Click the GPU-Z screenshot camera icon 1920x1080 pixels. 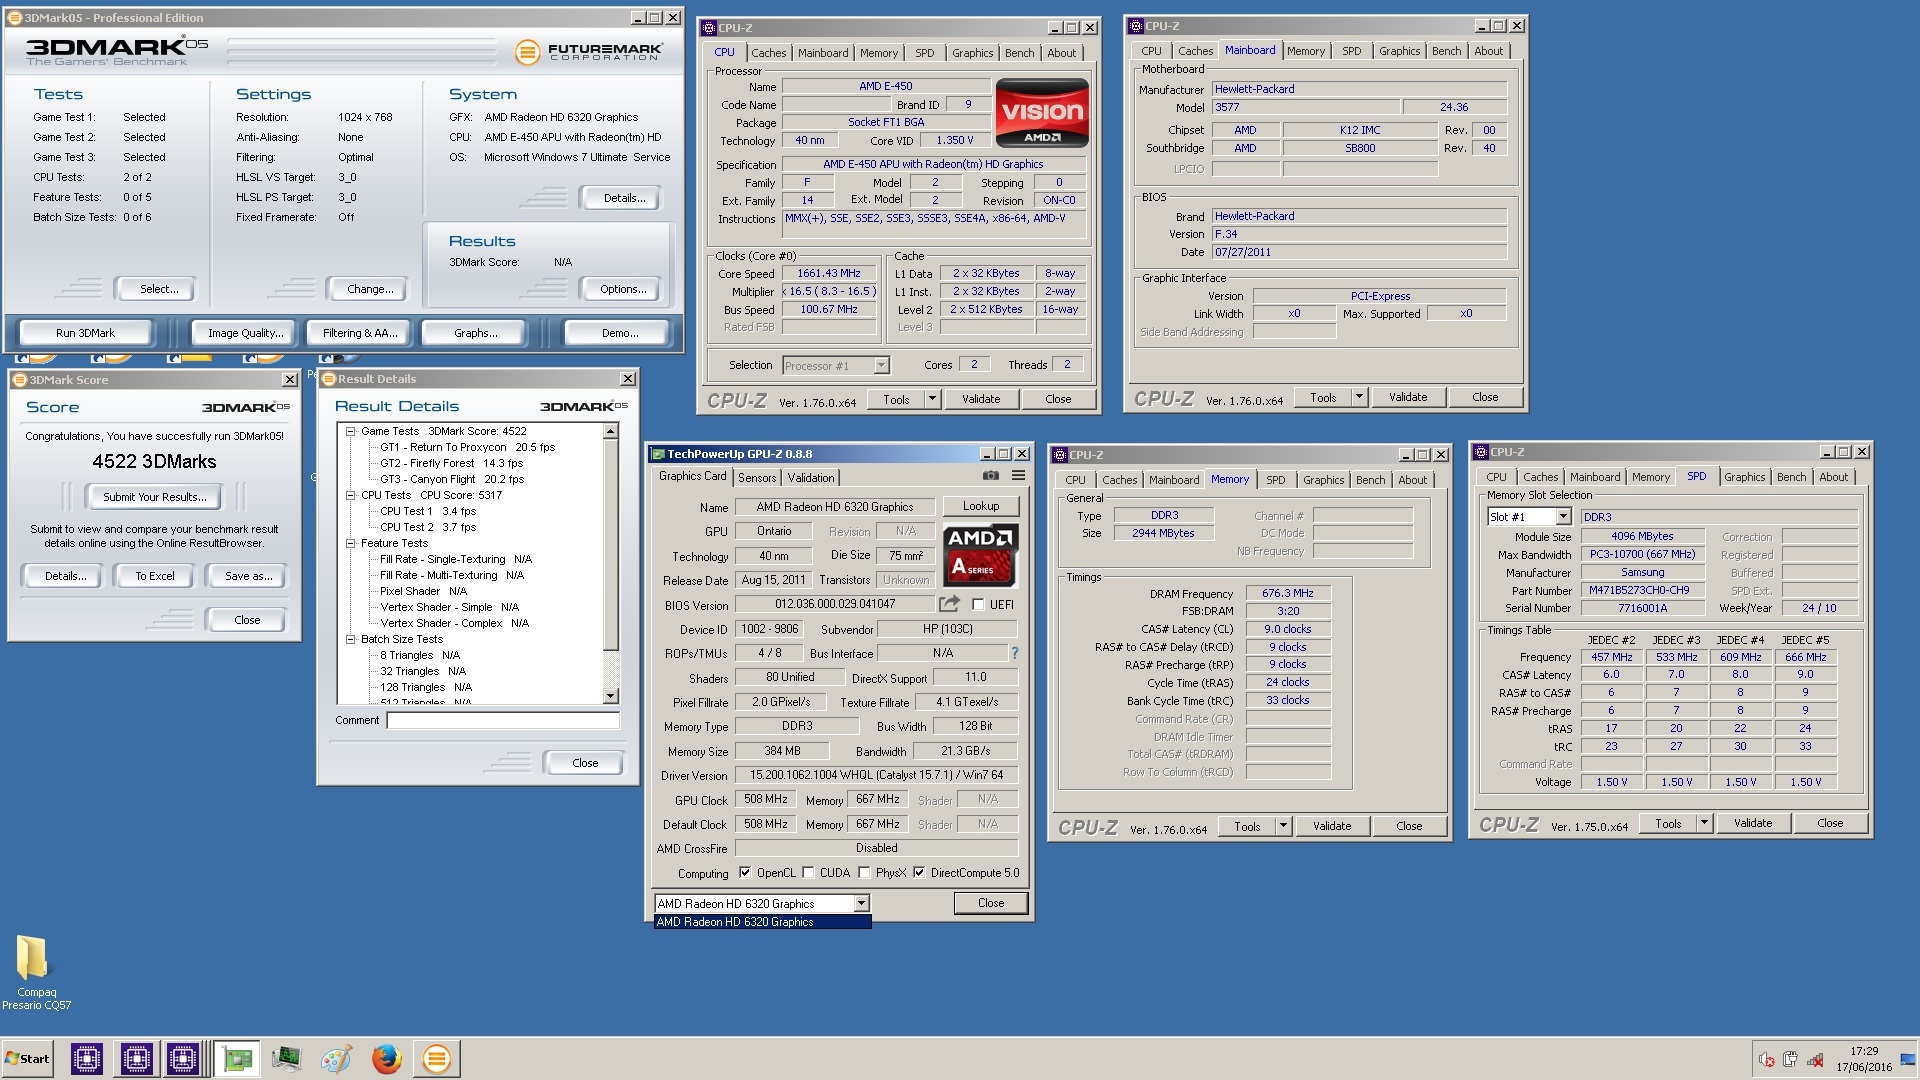coord(990,476)
